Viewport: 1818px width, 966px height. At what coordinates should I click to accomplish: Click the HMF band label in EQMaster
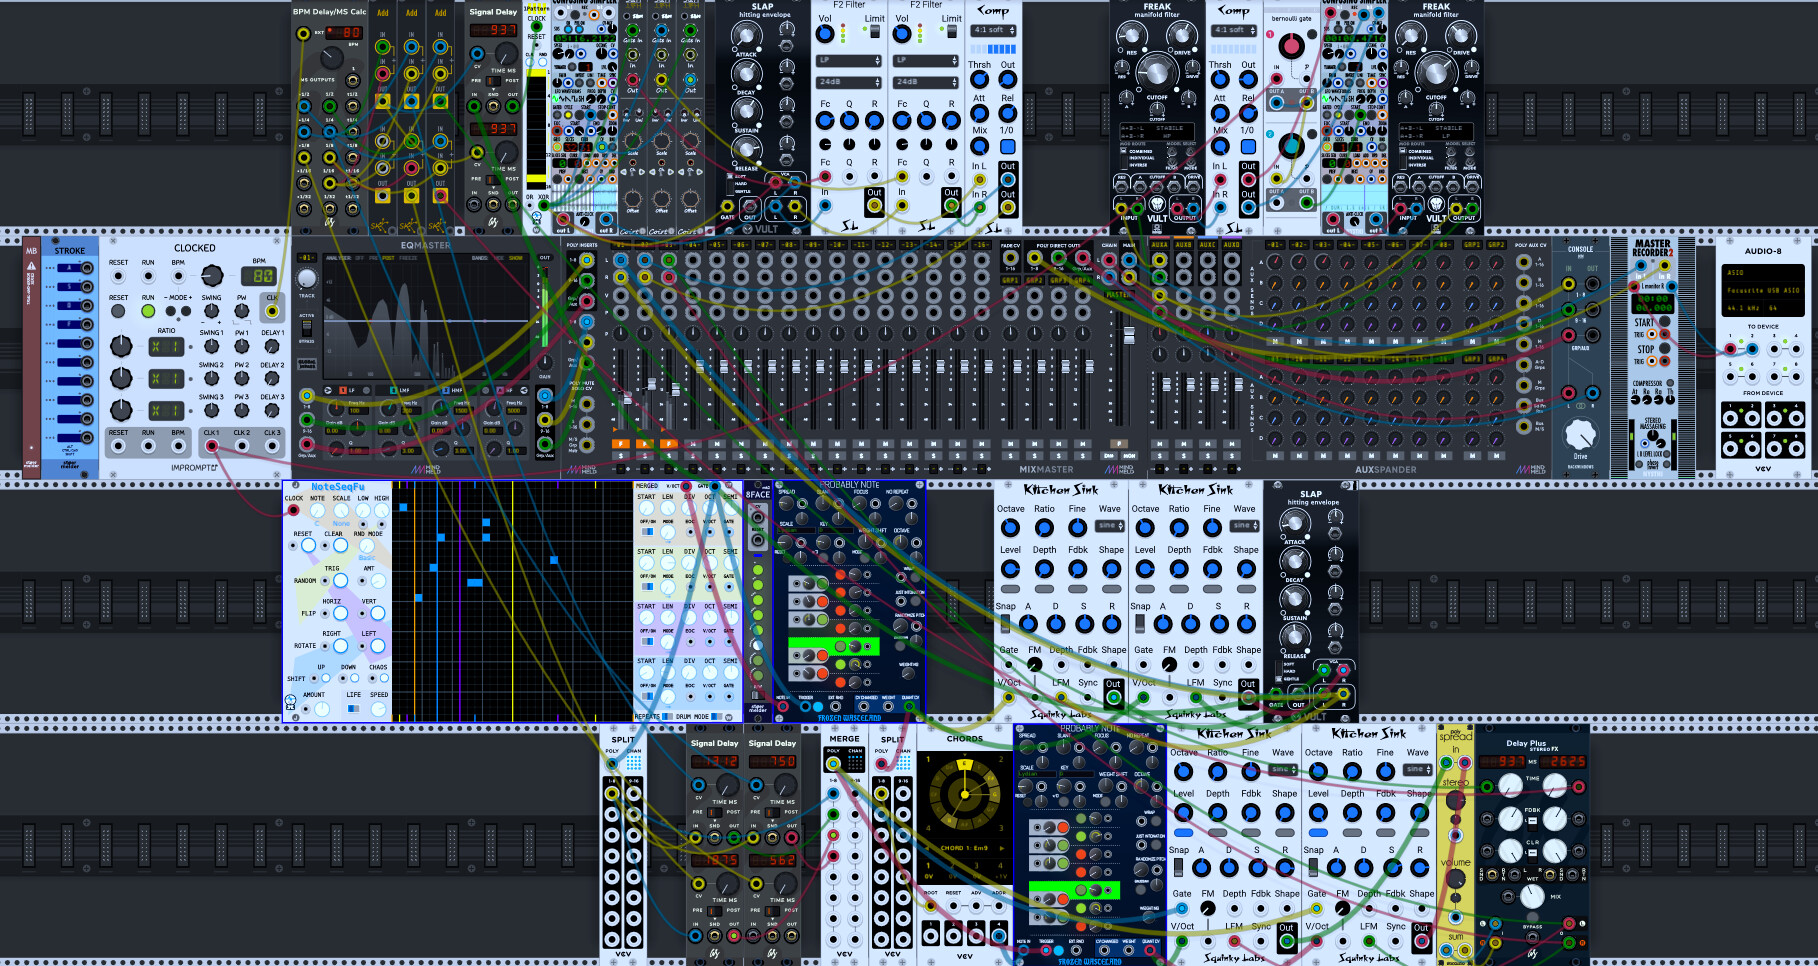coord(455,390)
